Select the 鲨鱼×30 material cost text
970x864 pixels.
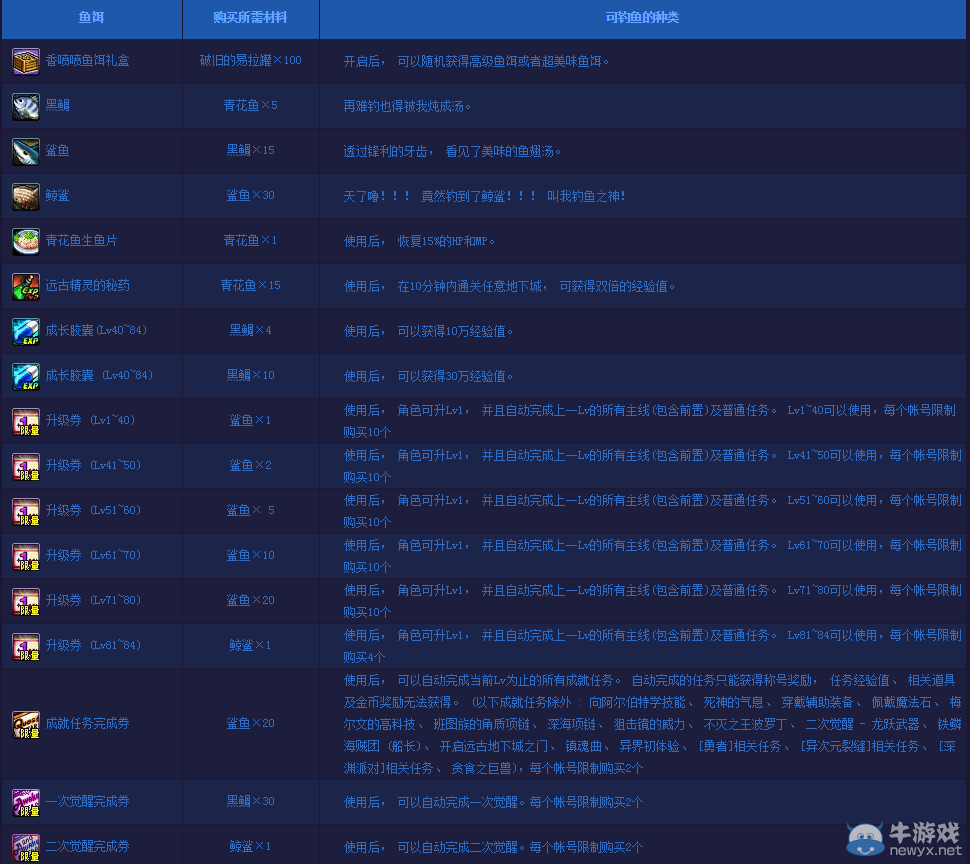[x=250, y=196]
